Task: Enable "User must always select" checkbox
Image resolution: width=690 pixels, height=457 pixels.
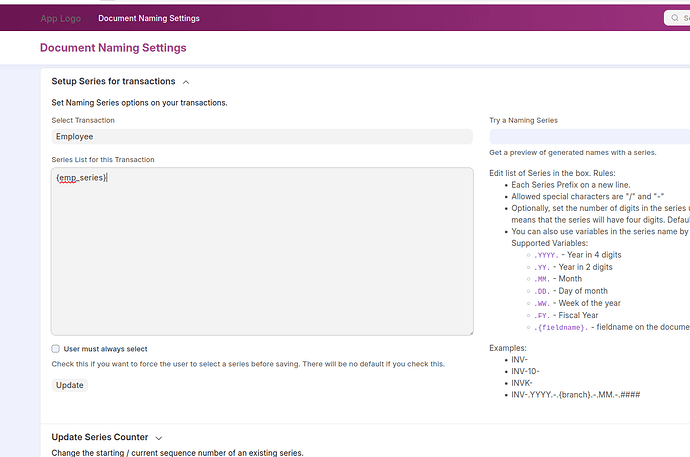Action: pyautogui.click(x=56, y=349)
